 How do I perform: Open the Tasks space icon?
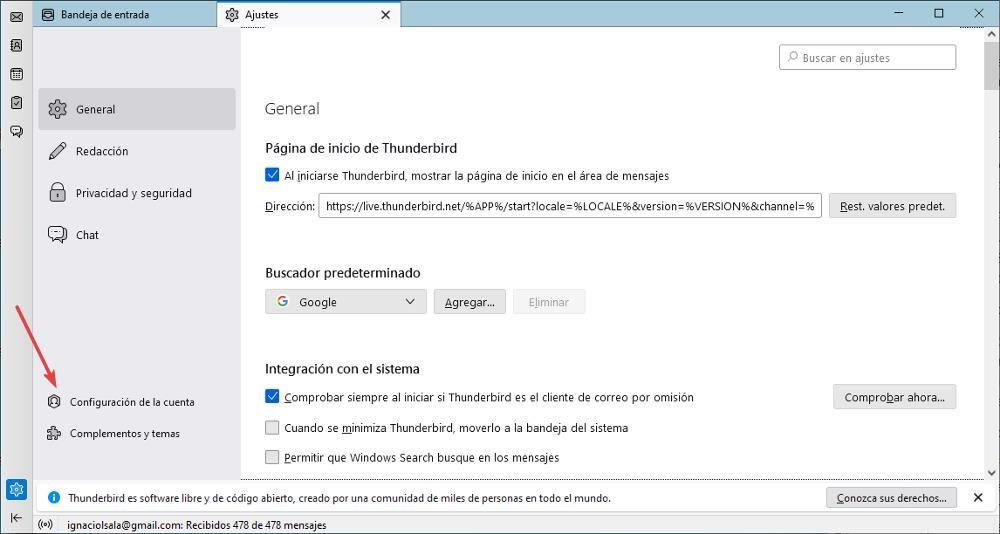(17, 102)
